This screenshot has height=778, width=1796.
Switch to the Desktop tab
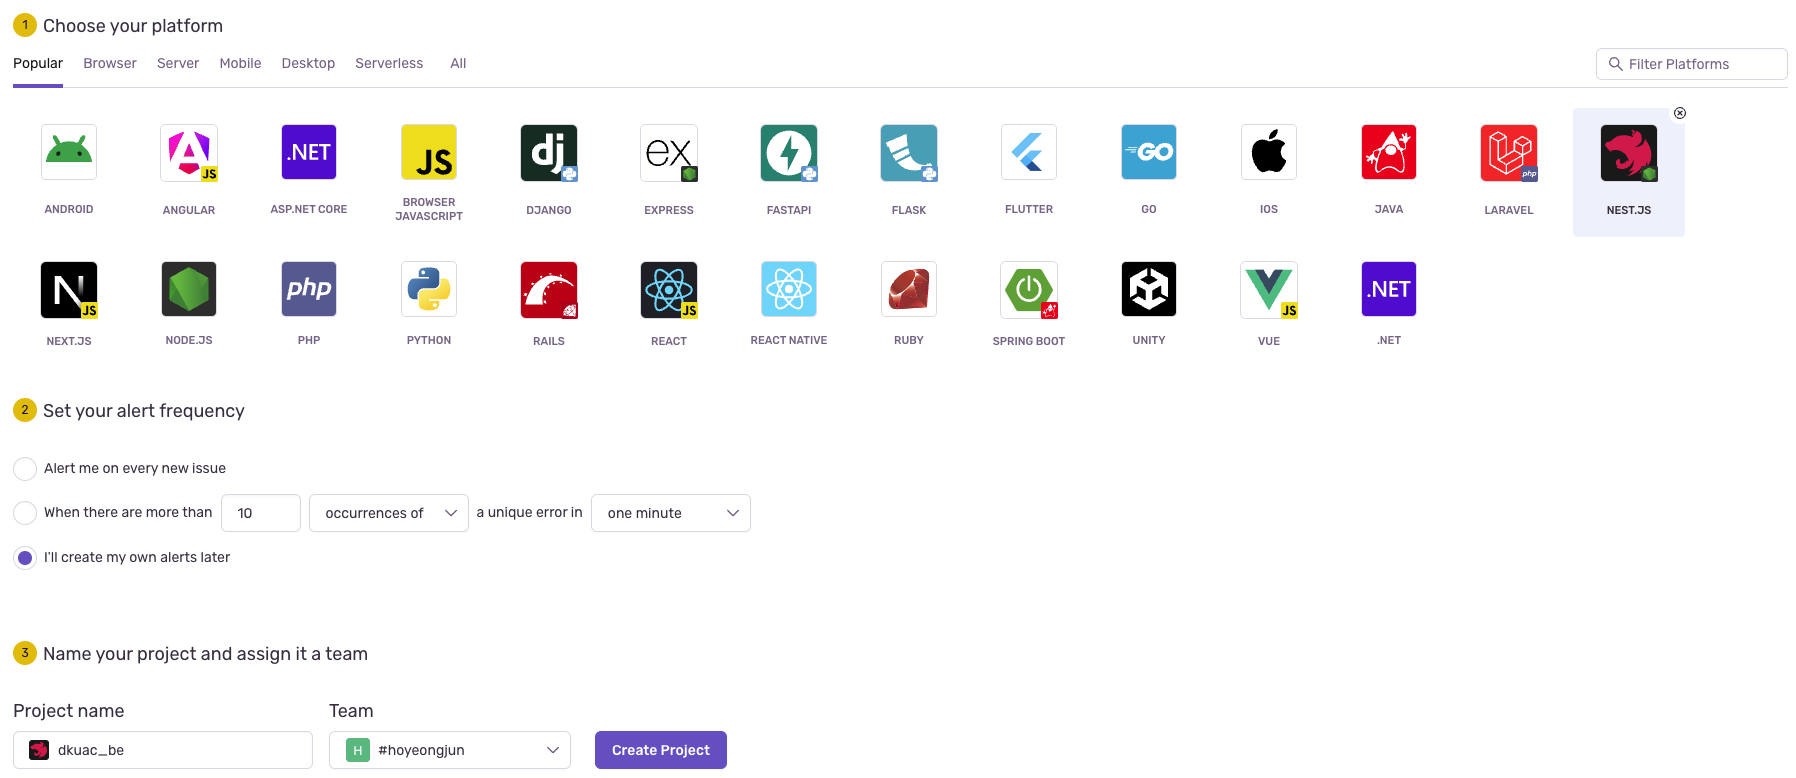point(308,63)
